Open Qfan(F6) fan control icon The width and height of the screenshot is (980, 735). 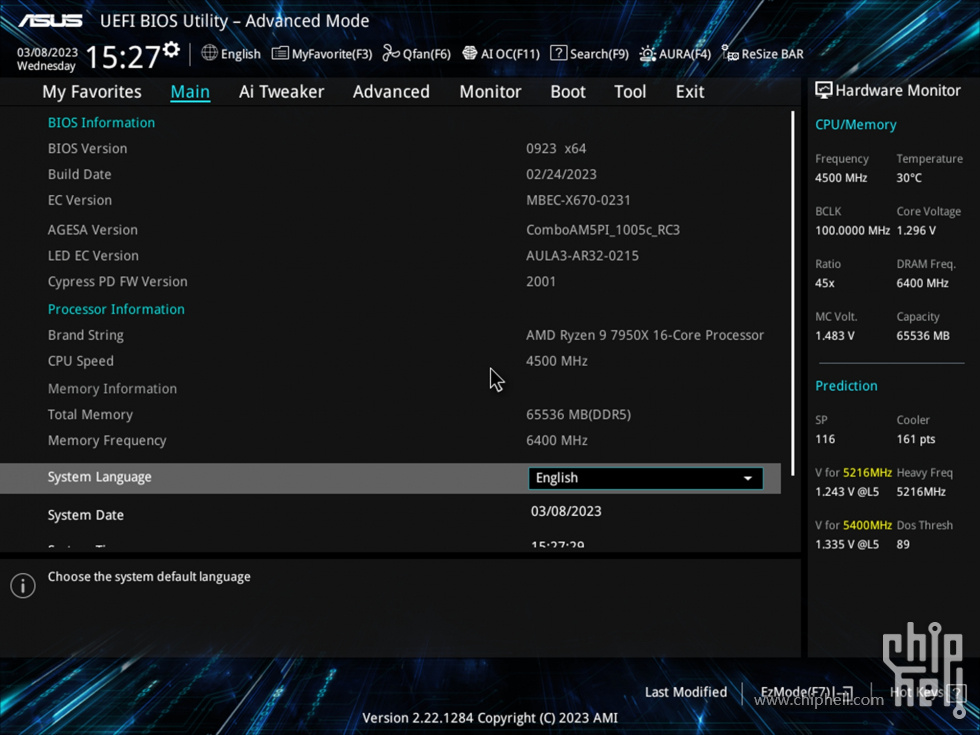click(391, 54)
